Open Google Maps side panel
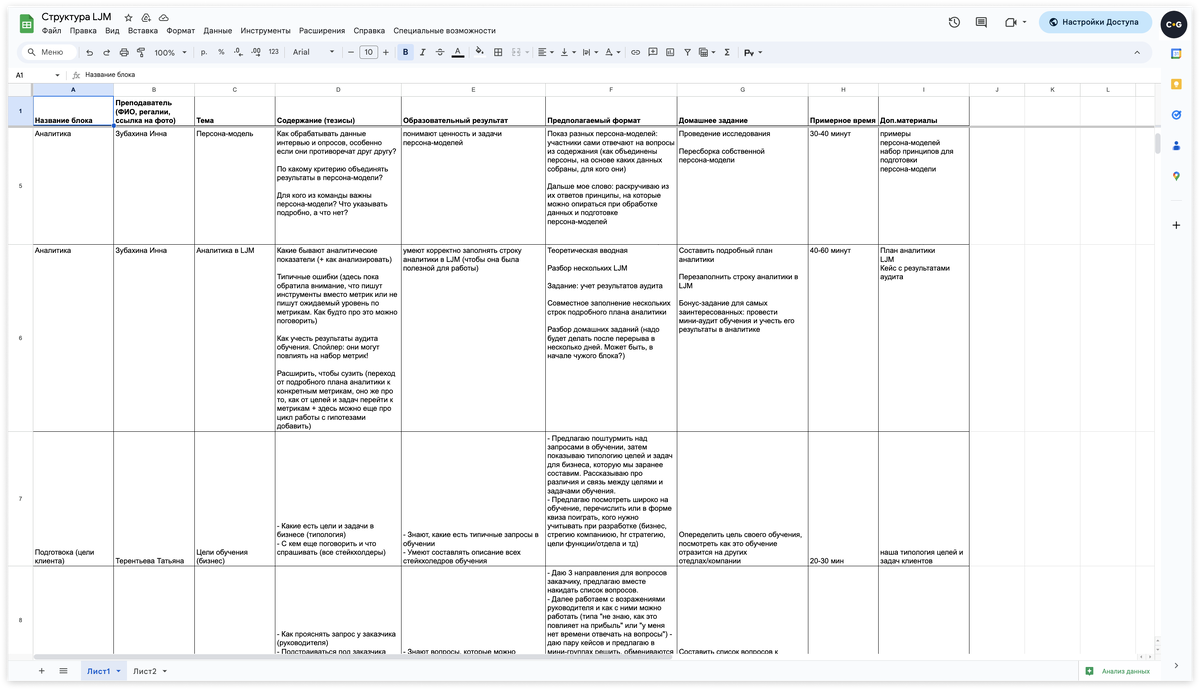1200x690 pixels. [x=1176, y=176]
